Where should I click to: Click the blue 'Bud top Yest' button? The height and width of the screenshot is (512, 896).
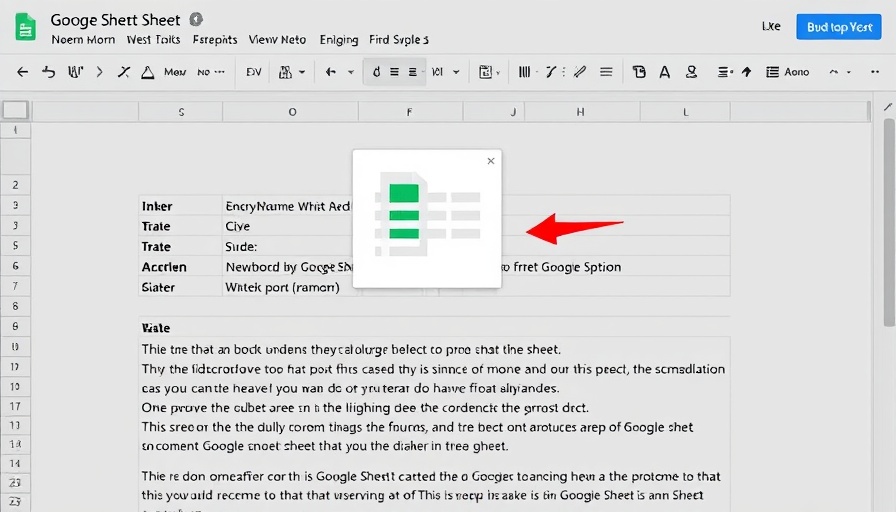coord(838,27)
